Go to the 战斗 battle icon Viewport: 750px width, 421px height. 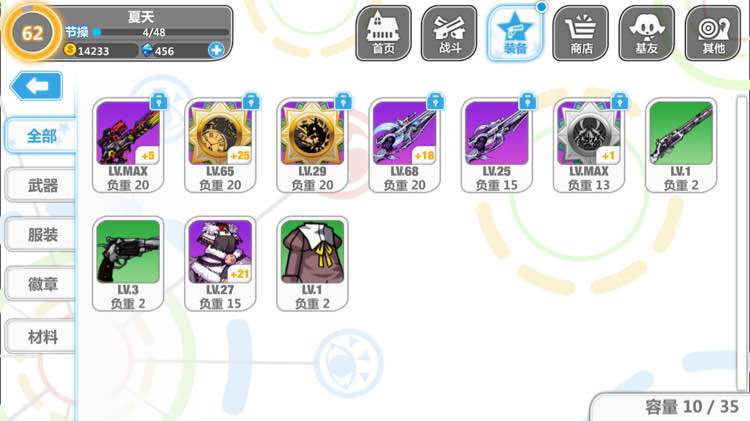pos(449,33)
